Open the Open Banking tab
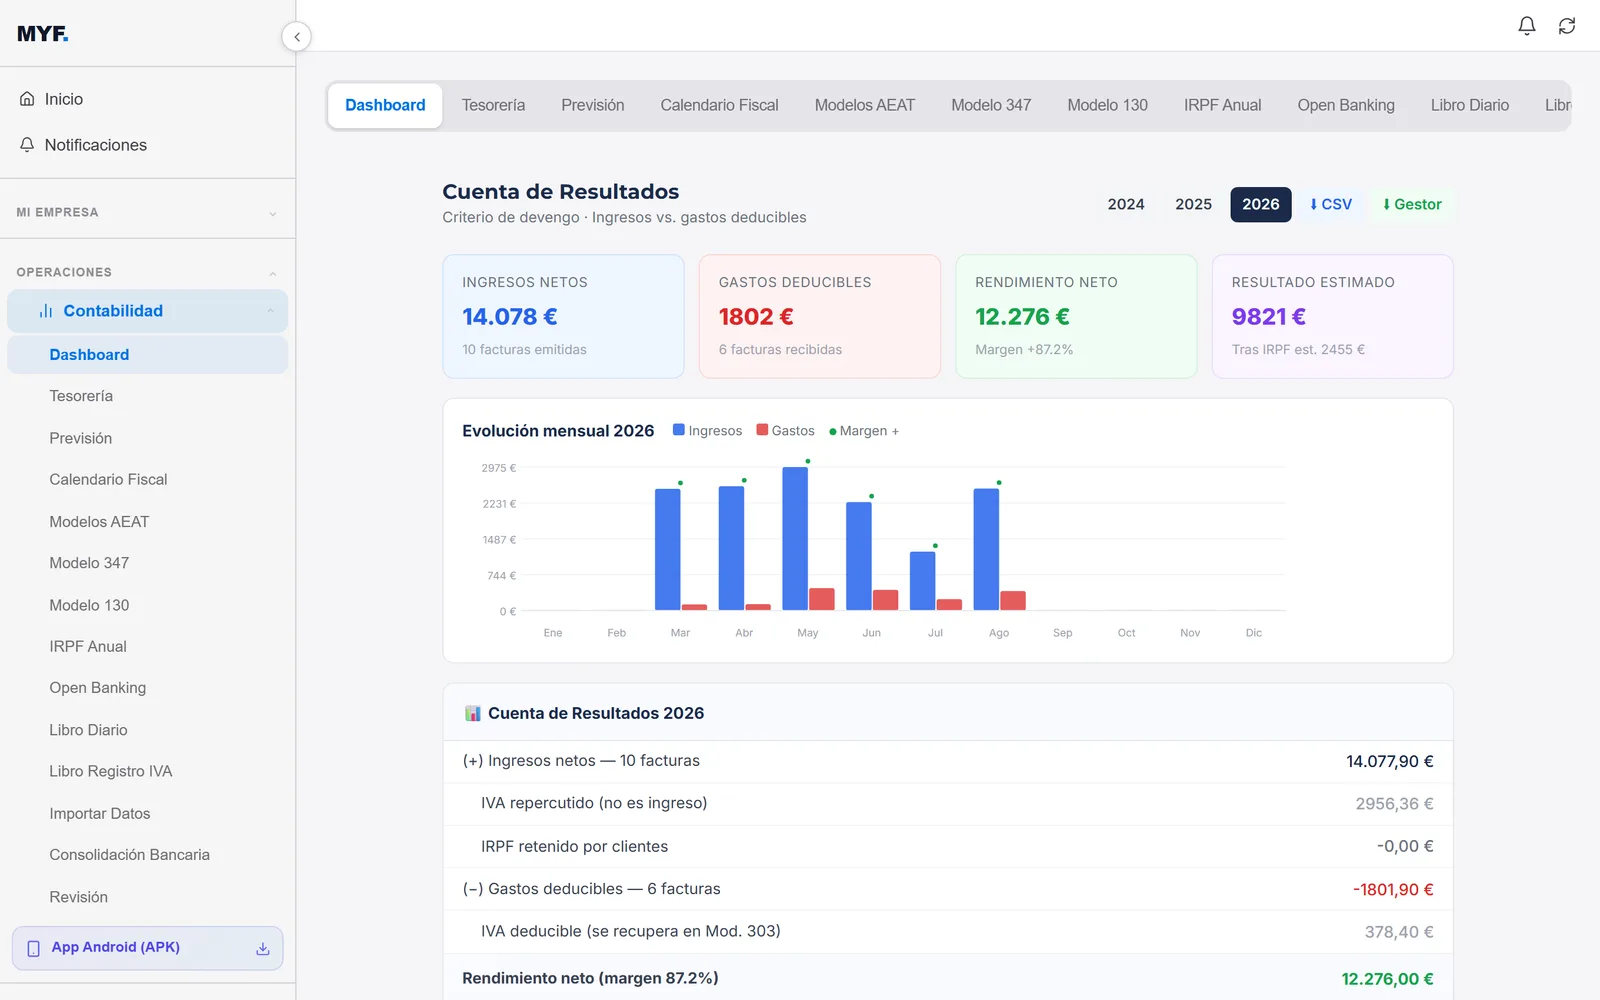1600x1000 pixels. tap(1346, 105)
